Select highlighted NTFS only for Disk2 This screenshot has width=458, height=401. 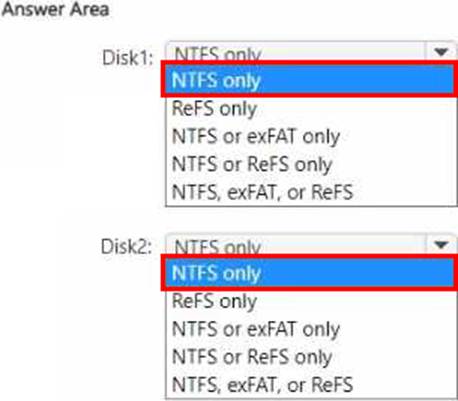click(310, 273)
